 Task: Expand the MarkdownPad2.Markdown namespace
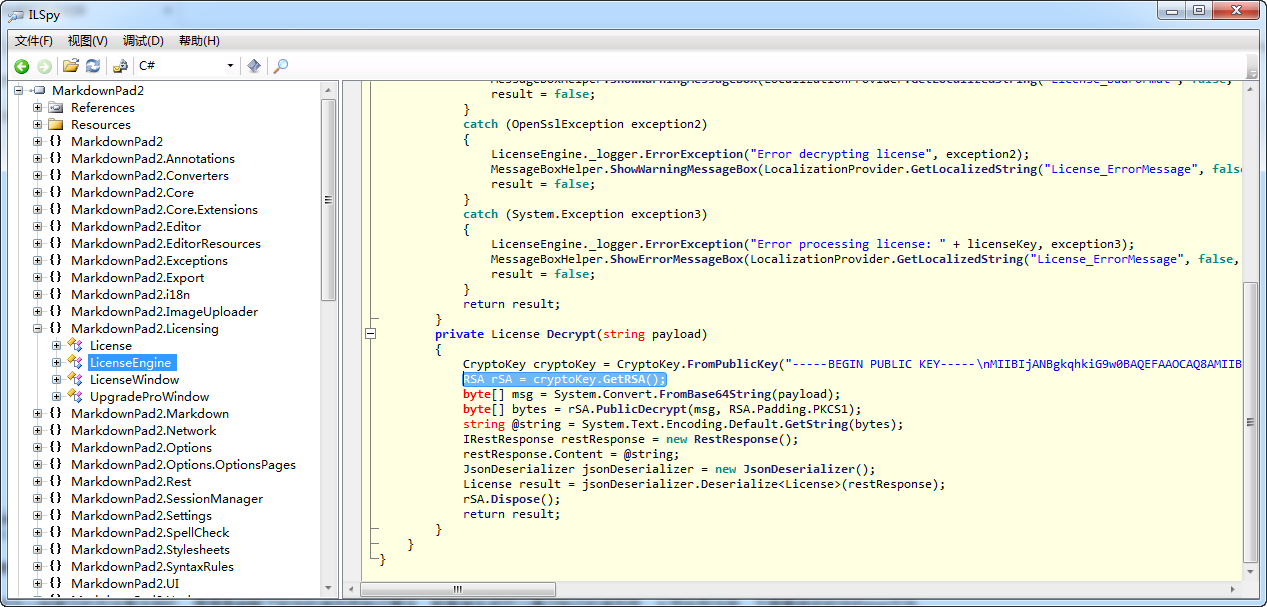38,413
